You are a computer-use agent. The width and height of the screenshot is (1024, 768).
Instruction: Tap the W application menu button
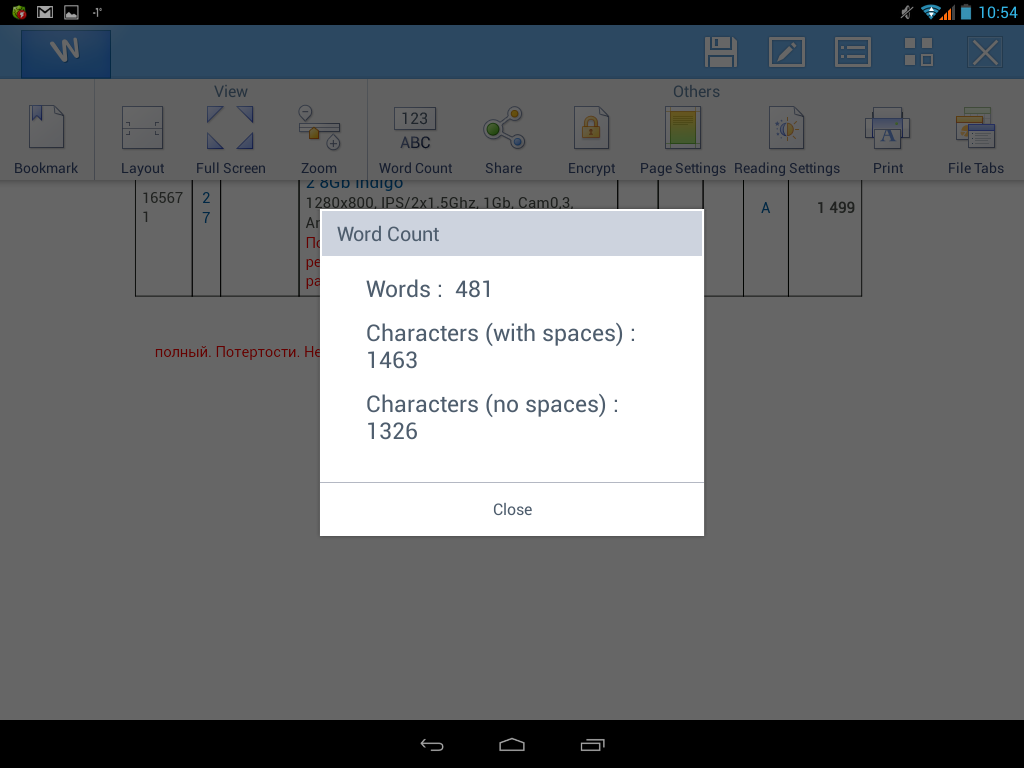click(66, 52)
